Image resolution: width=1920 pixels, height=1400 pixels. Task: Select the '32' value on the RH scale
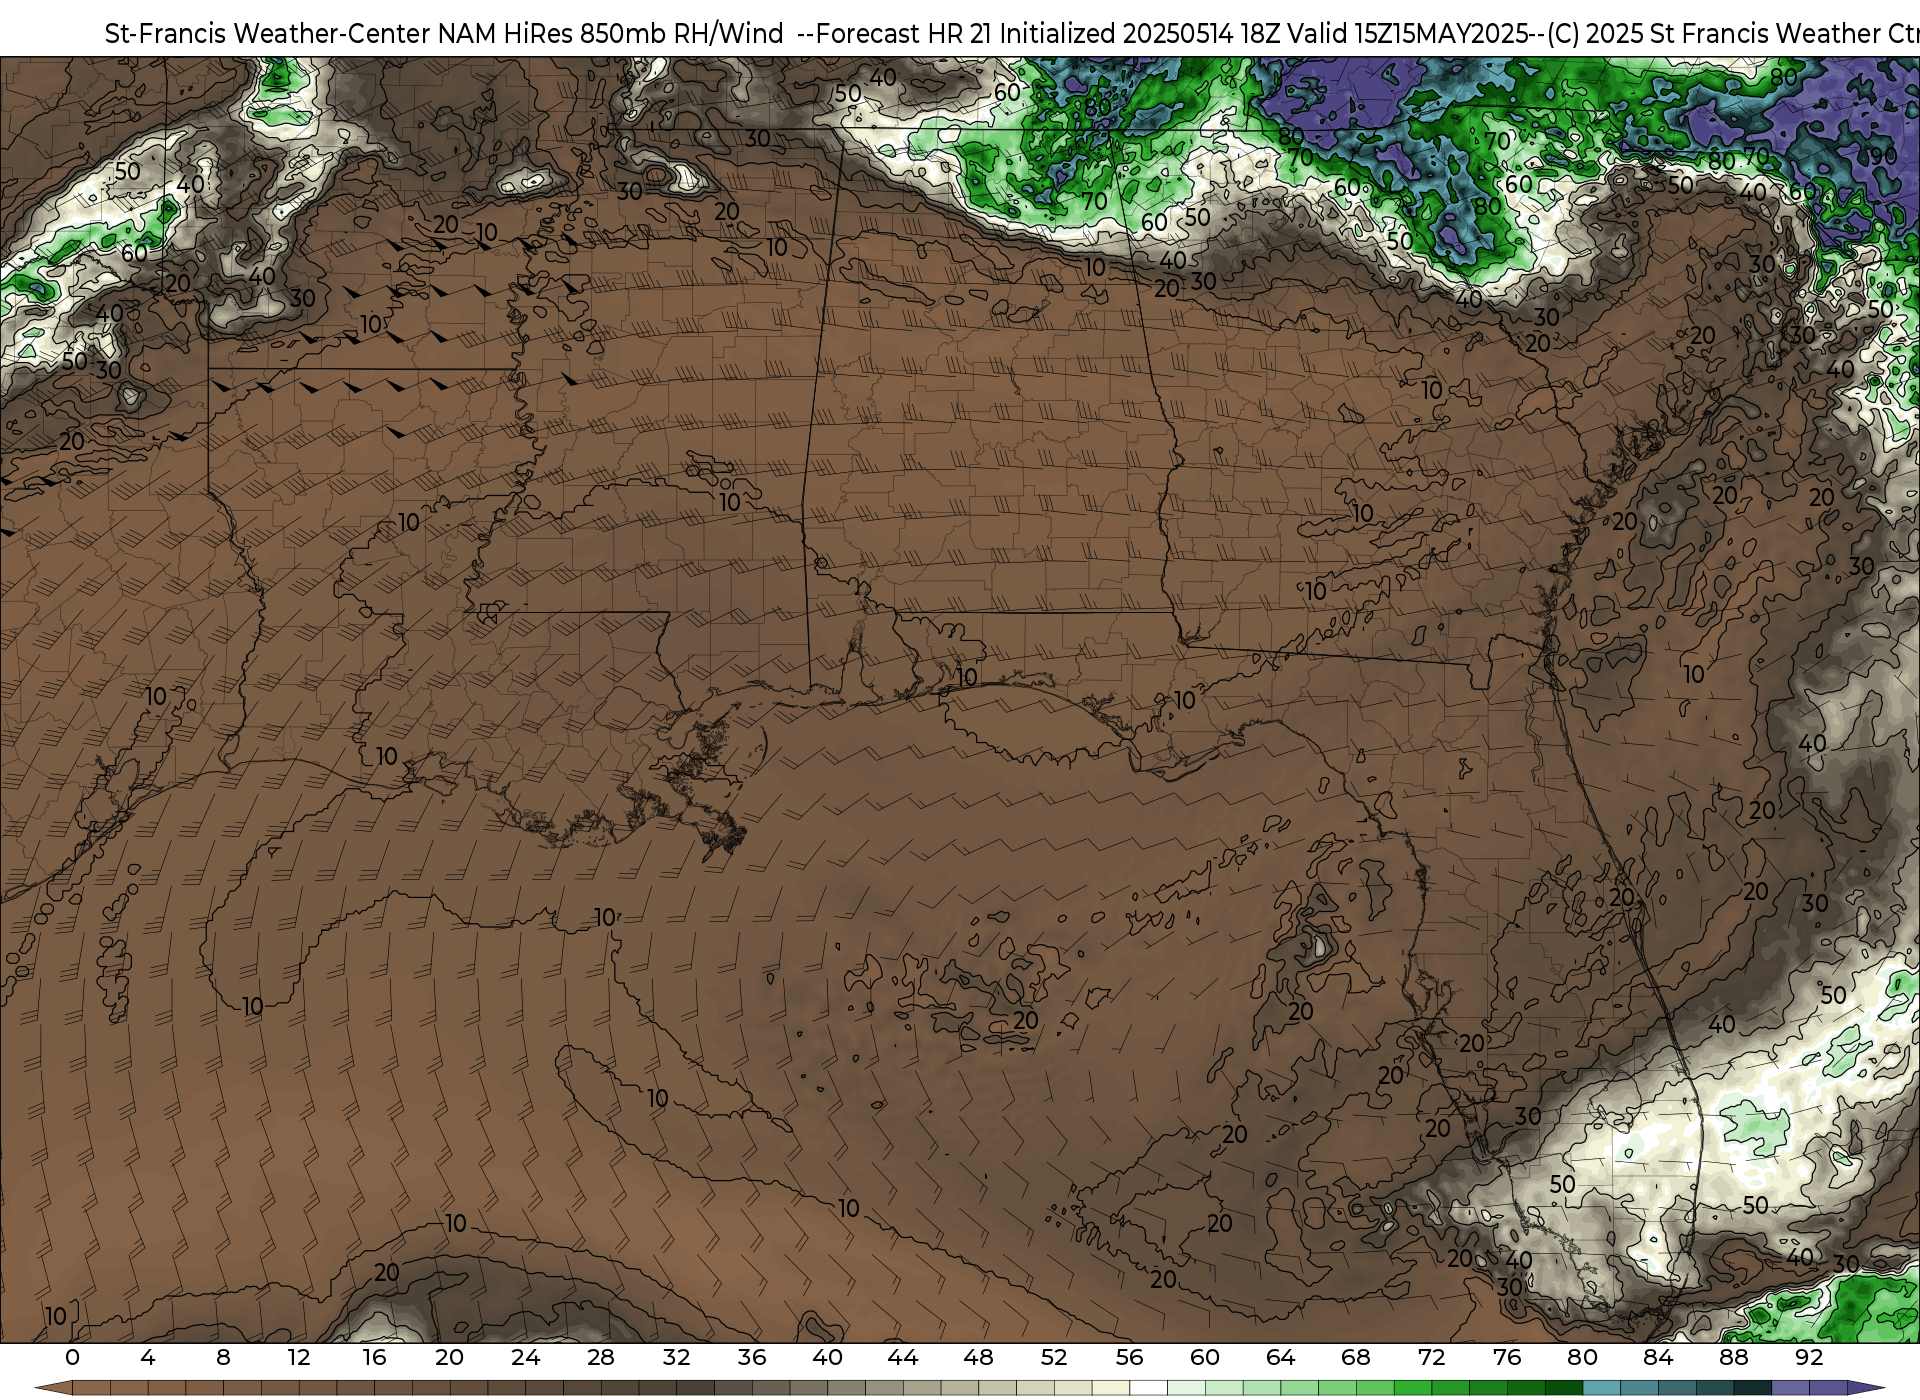(676, 1357)
